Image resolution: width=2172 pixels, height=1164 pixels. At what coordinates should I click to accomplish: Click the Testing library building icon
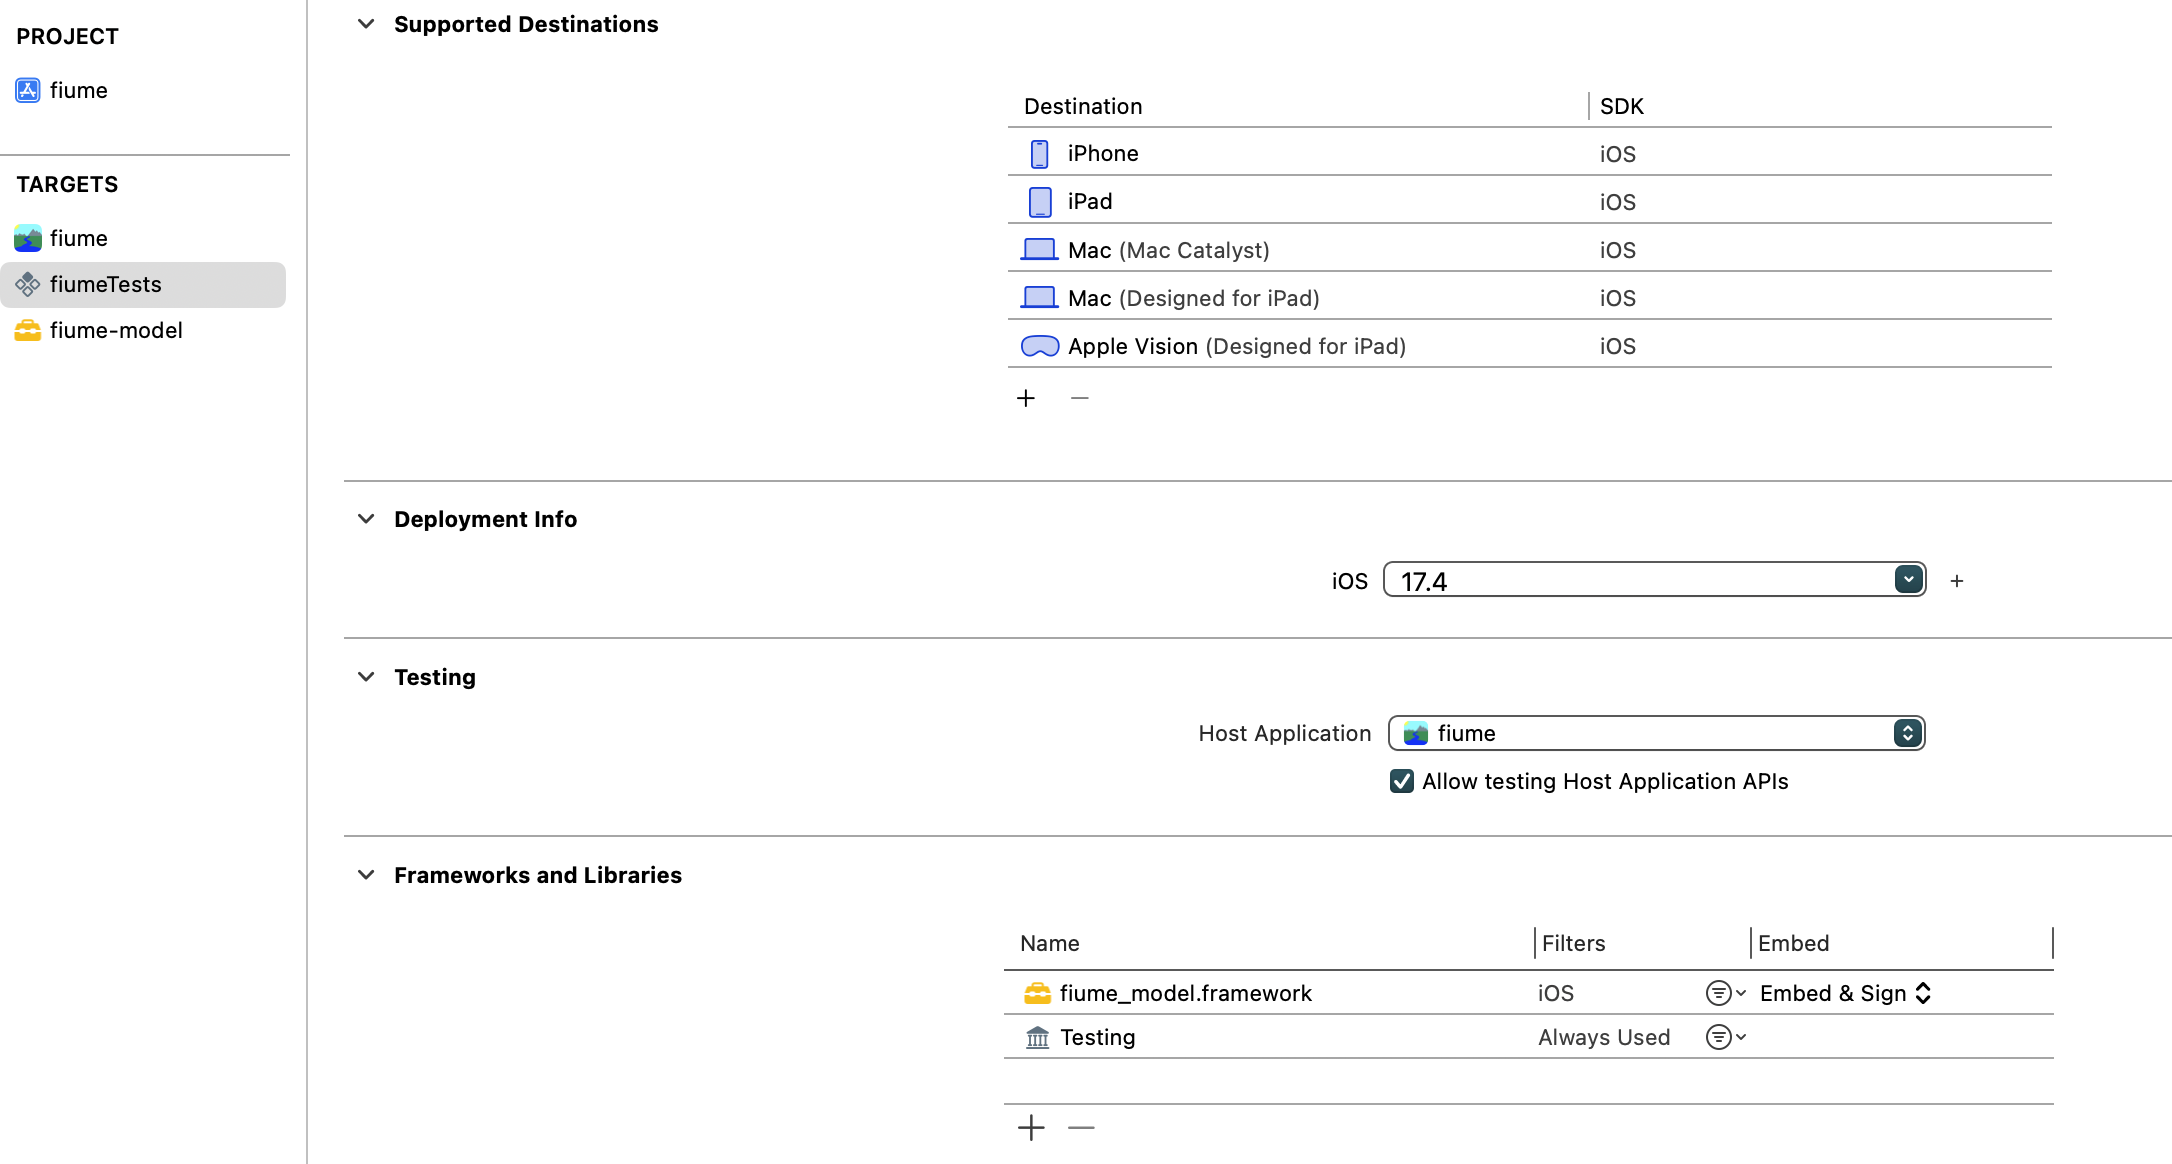click(1038, 1037)
